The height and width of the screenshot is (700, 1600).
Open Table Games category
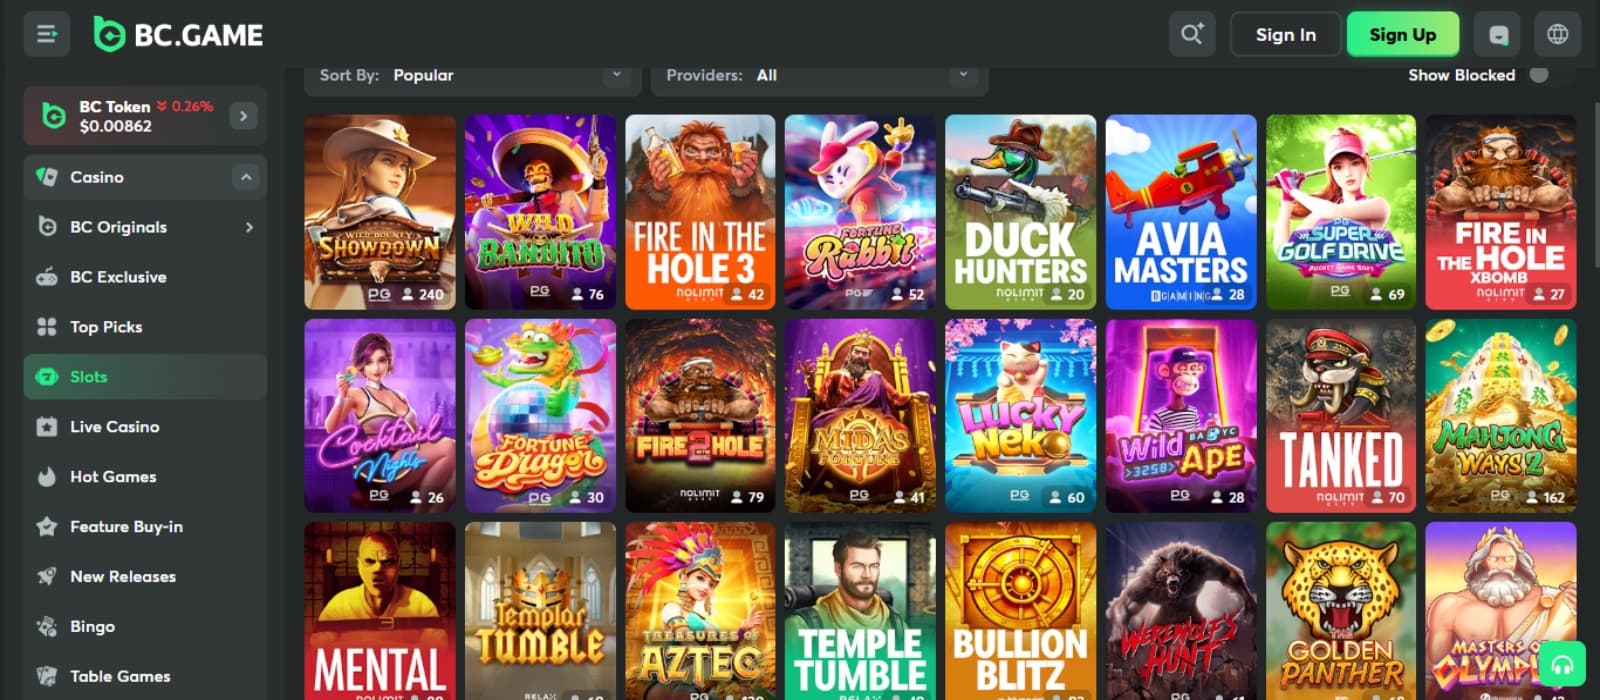coord(145,677)
